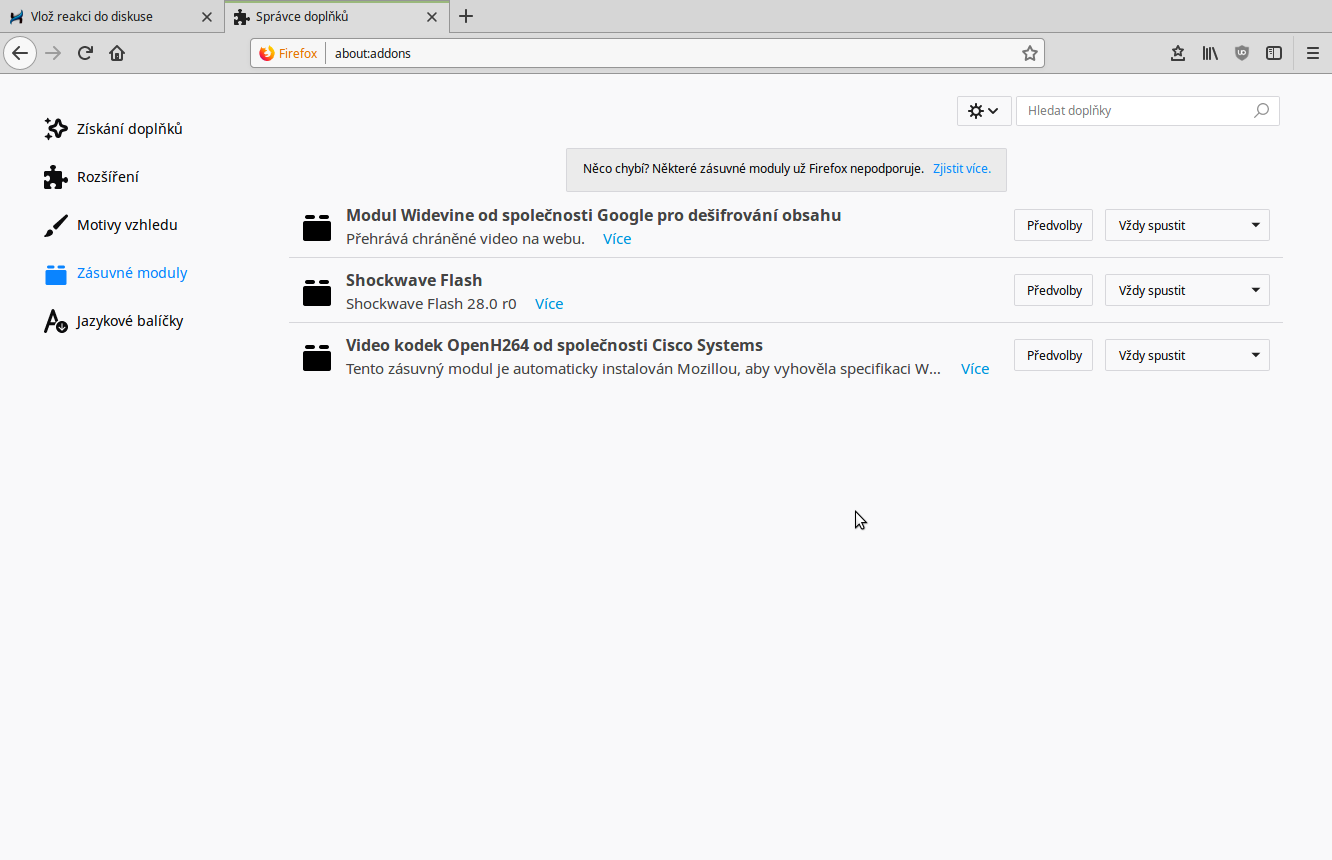Screen dimensions: 1332x860
Task: Click the OpenH264 plugin icon
Action: [x=317, y=357]
